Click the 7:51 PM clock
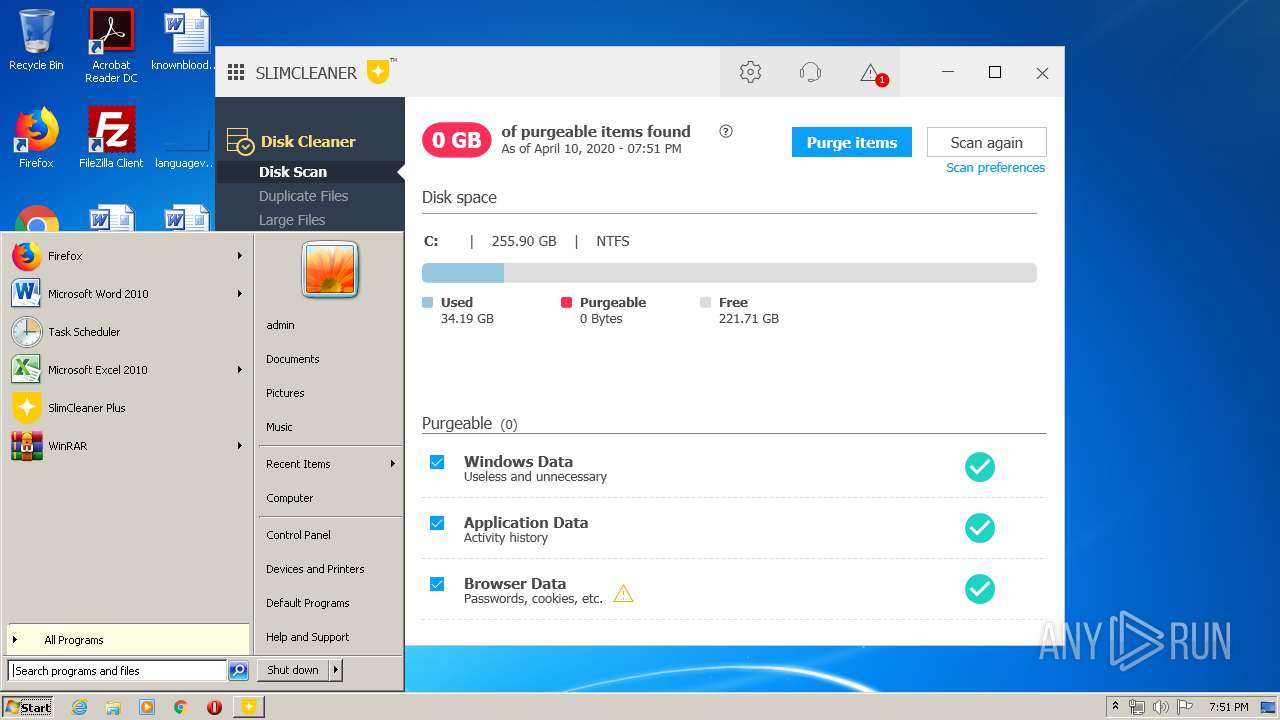 click(1229, 707)
